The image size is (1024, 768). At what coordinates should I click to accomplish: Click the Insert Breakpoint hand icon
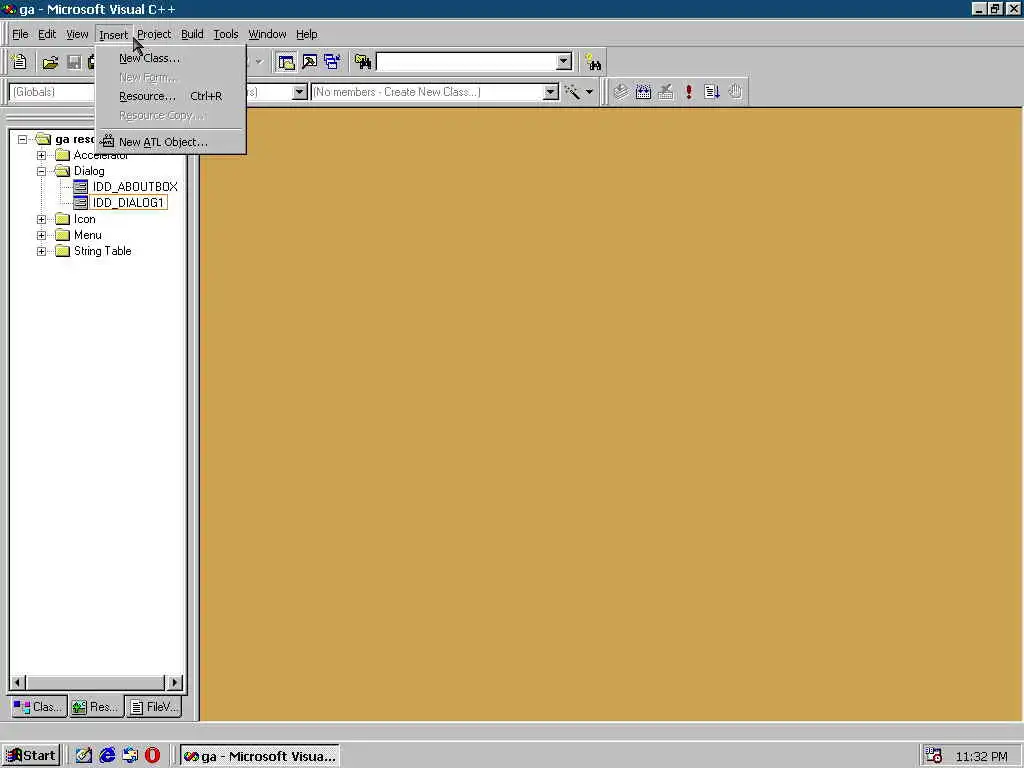pos(735,92)
